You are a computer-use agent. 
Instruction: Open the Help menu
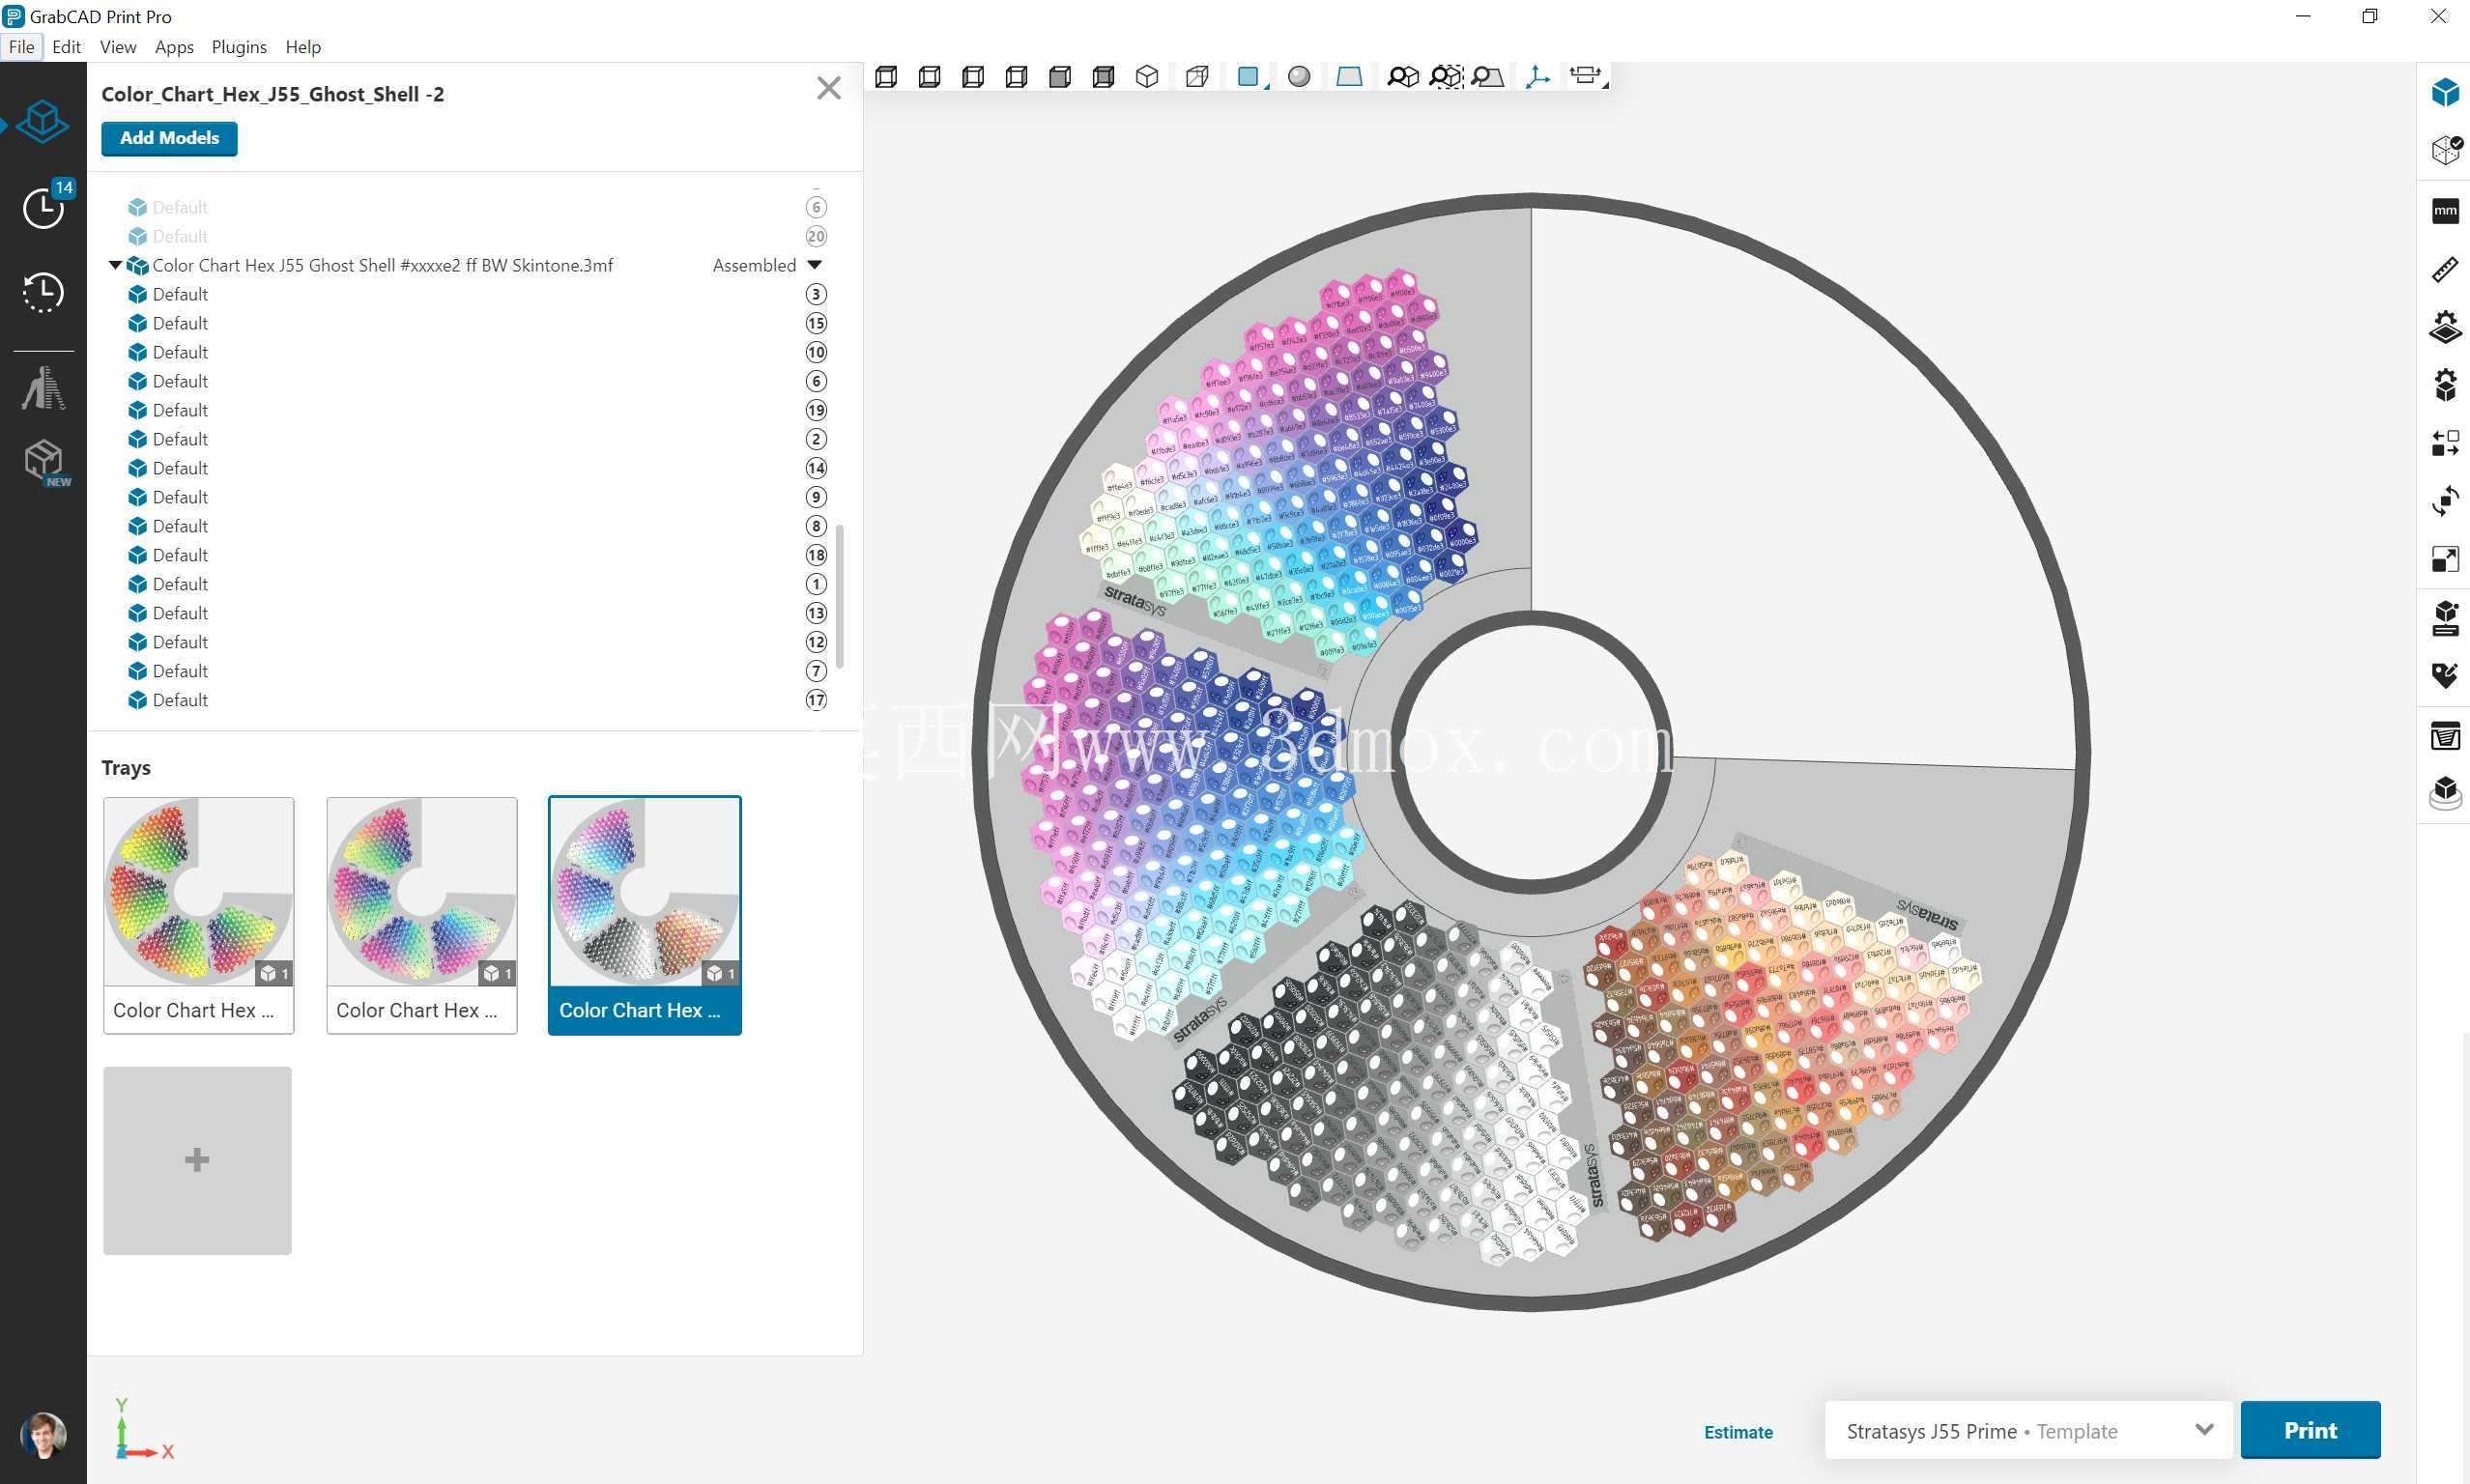point(303,47)
